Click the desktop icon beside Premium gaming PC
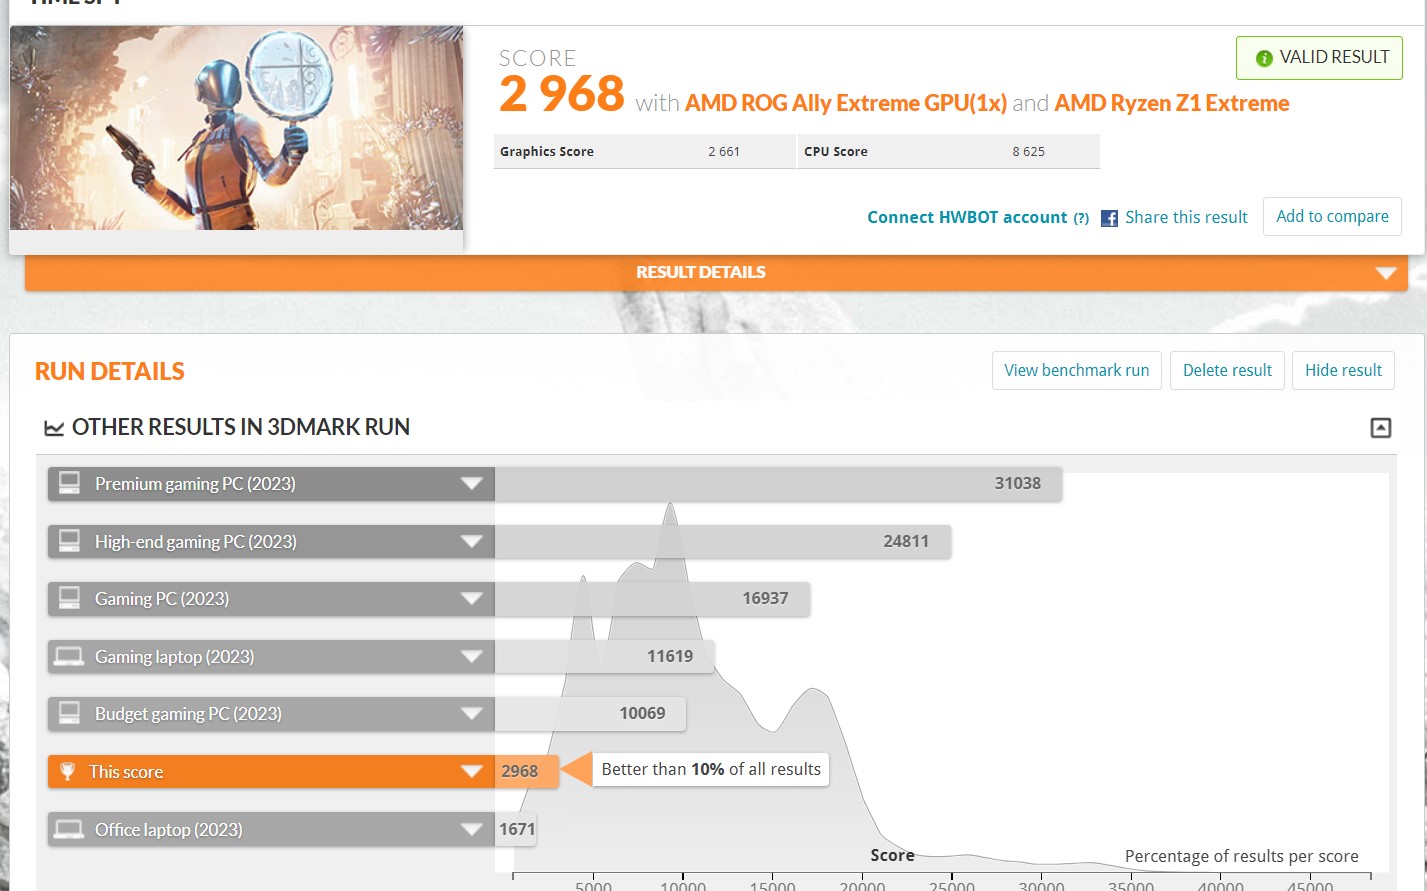Image resolution: width=1427 pixels, height=891 pixels. (x=69, y=483)
